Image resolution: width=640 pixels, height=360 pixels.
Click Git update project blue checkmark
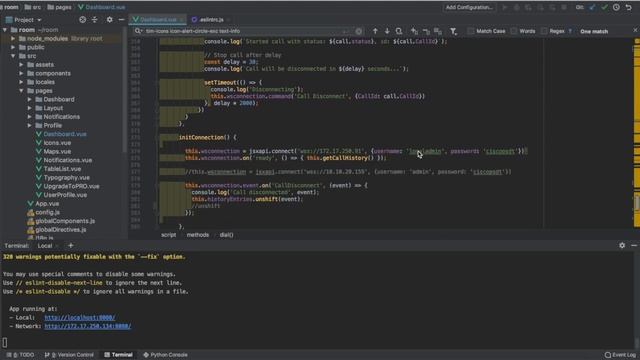click(592, 7)
